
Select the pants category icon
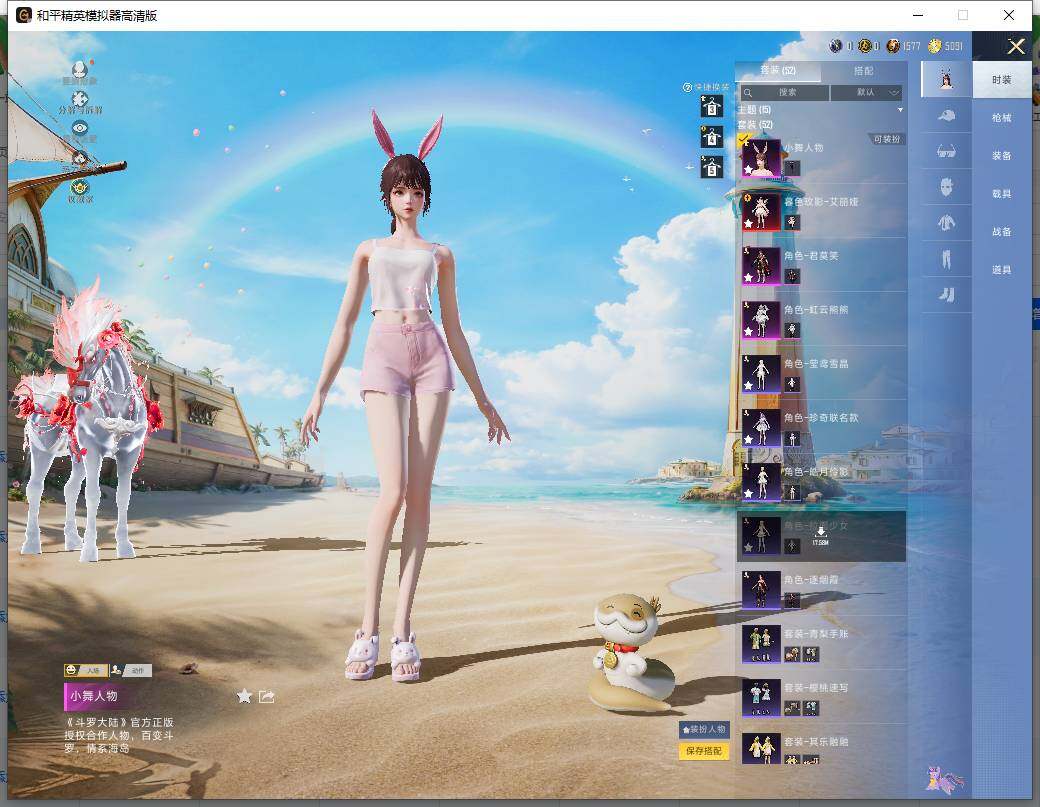[x=946, y=259]
